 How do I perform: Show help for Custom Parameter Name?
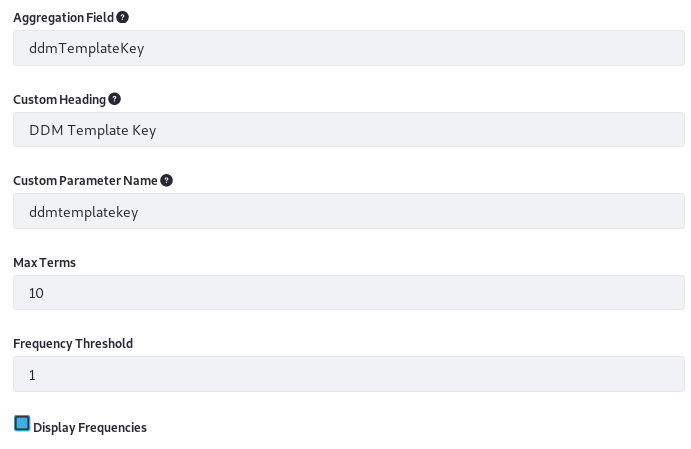(166, 180)
